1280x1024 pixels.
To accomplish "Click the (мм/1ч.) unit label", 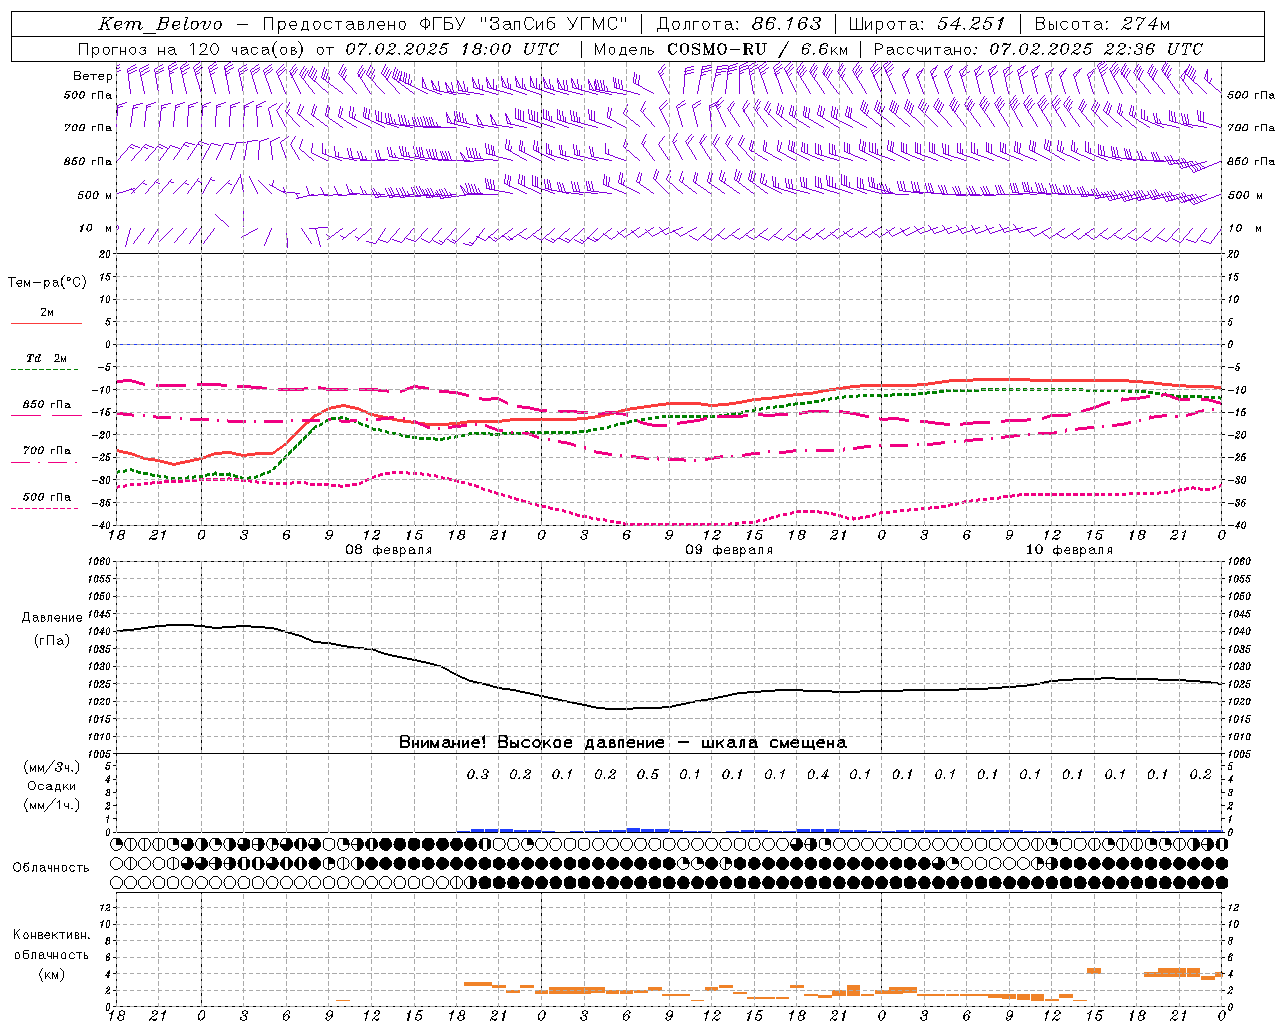I will (x=52, y=805).
